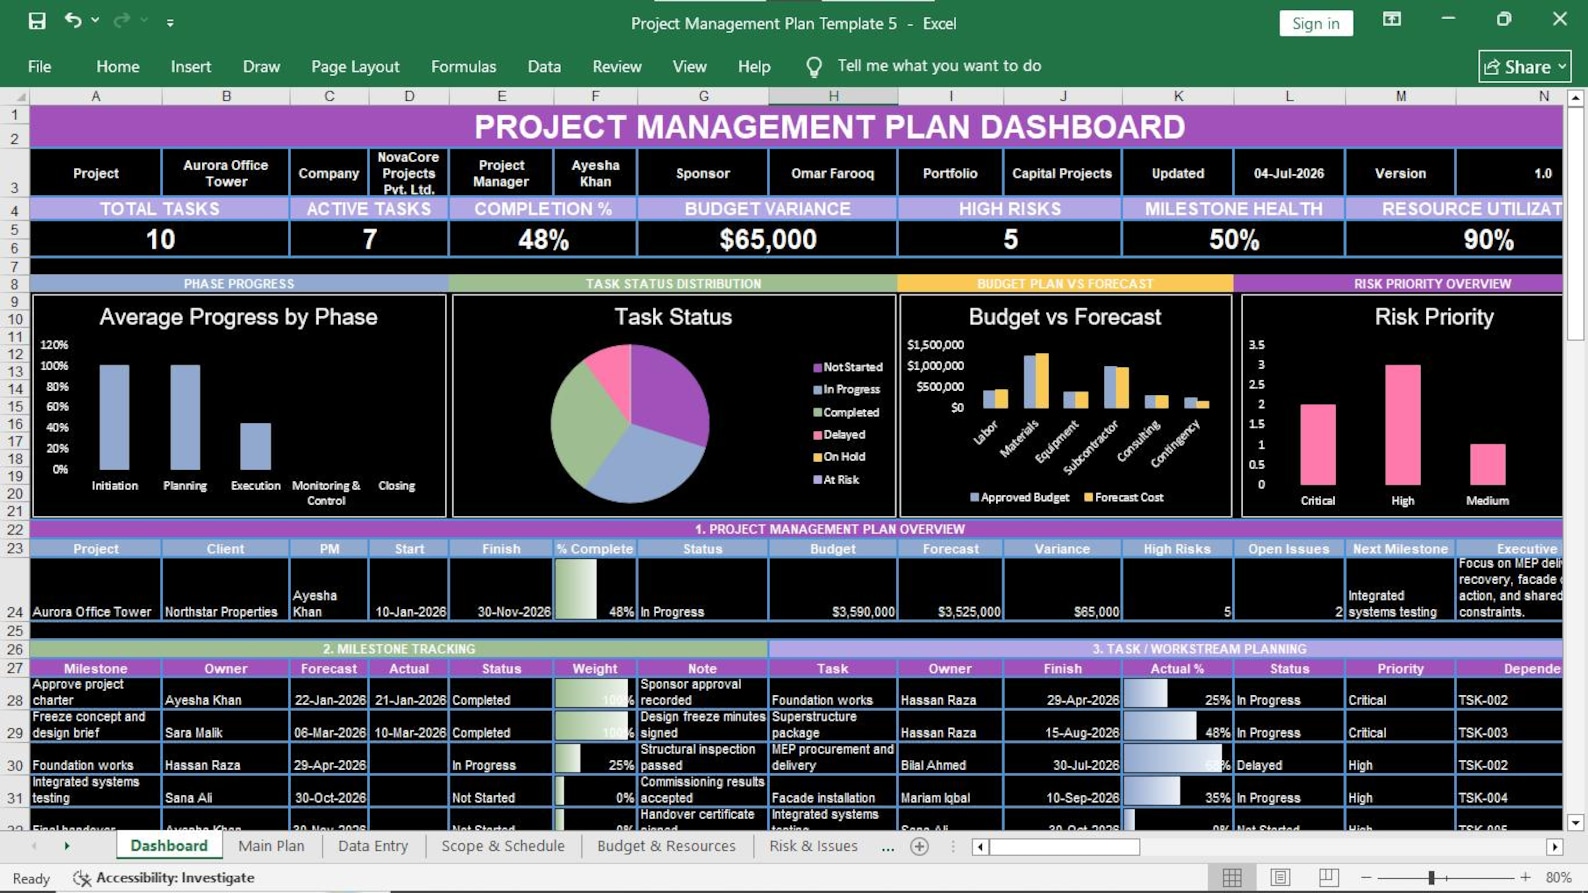Switch to the Budget & Resources sheet tab
Image resolution: width=1588 pixels, height=893 pixels.
tap(666, 846)
